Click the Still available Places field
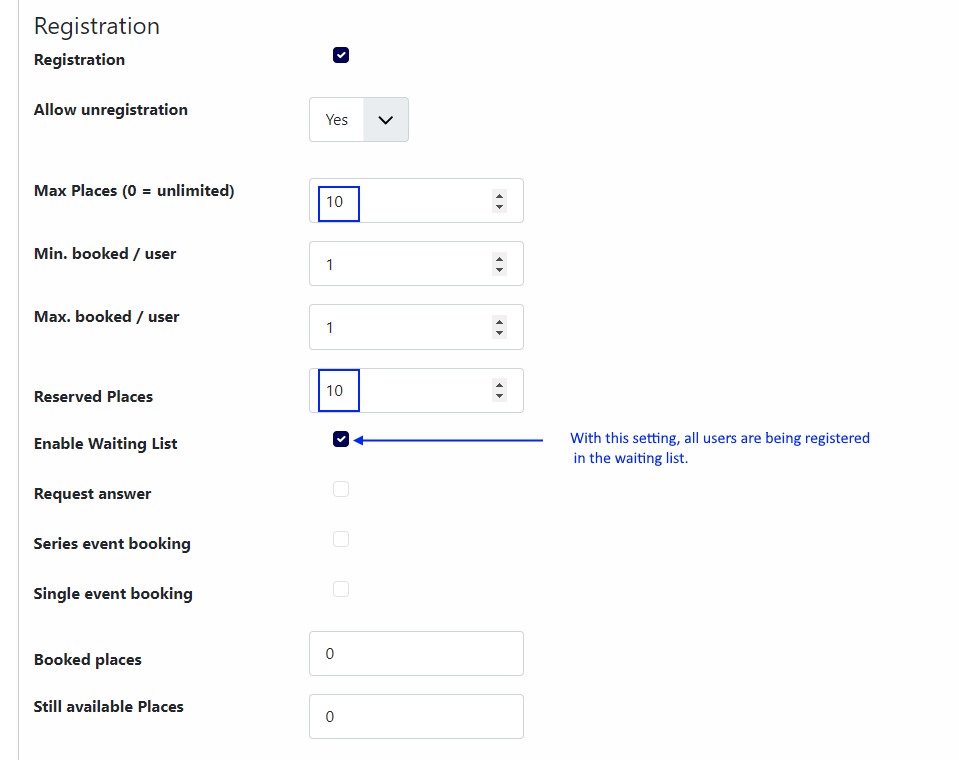 pyautogui.click(x=417, y=717)
